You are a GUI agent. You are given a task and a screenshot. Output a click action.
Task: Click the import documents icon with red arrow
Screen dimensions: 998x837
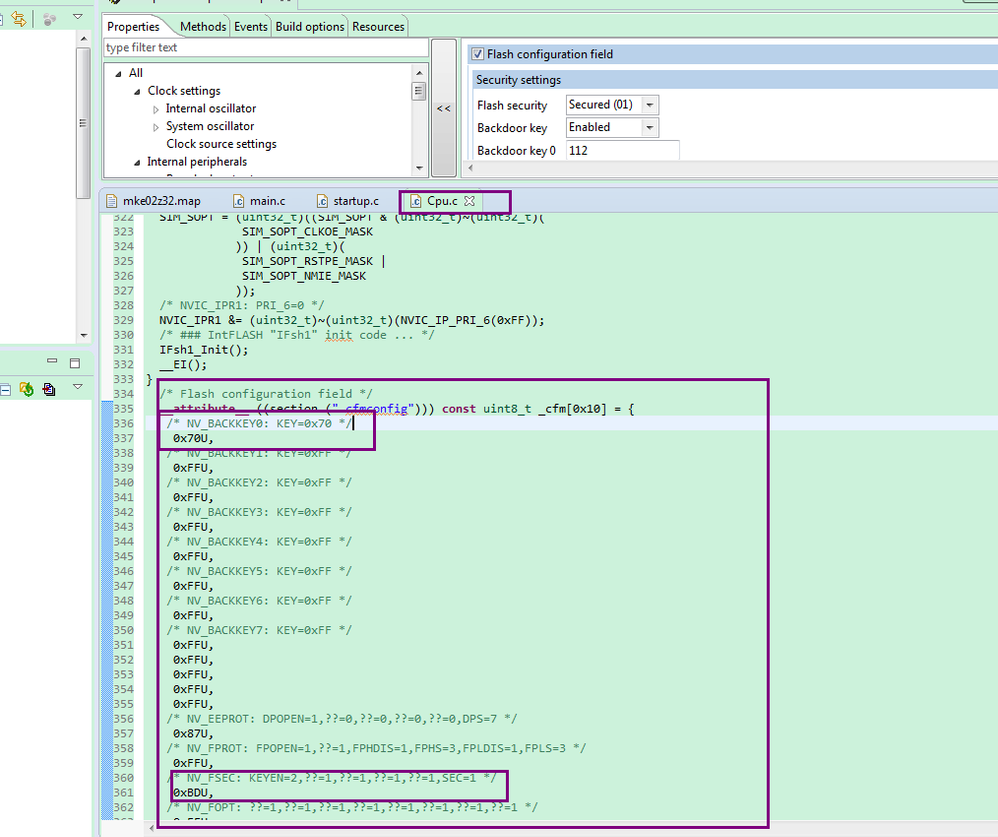[x=49, y=389]
